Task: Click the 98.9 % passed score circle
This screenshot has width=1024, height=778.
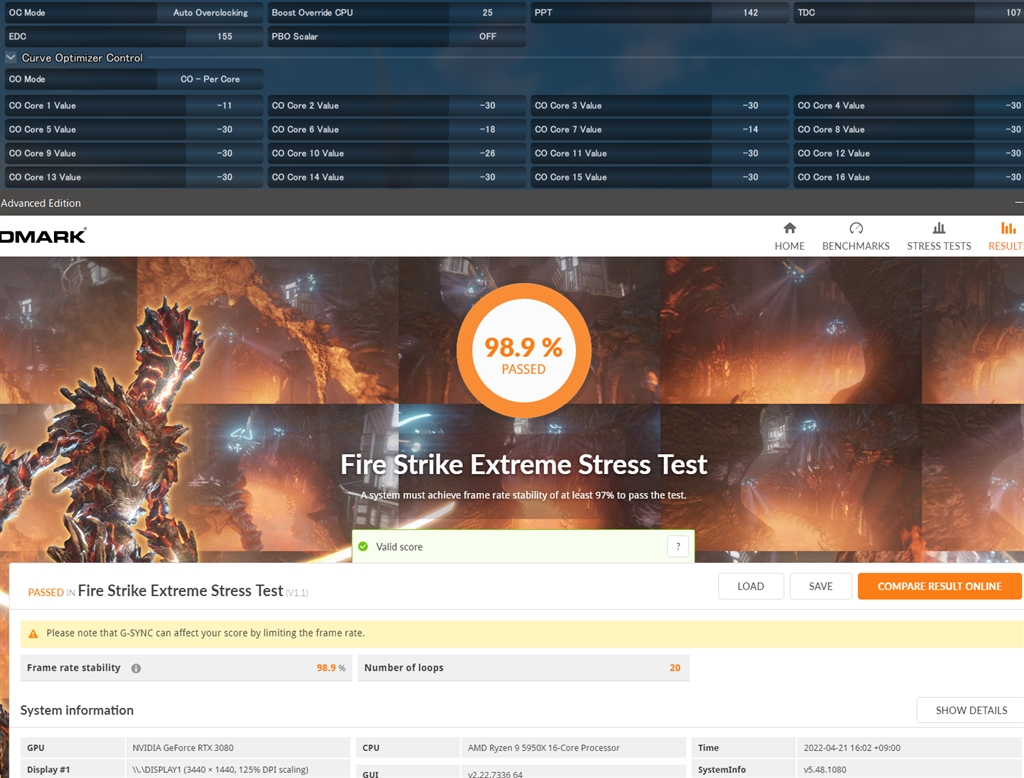Action: point(524,350)
